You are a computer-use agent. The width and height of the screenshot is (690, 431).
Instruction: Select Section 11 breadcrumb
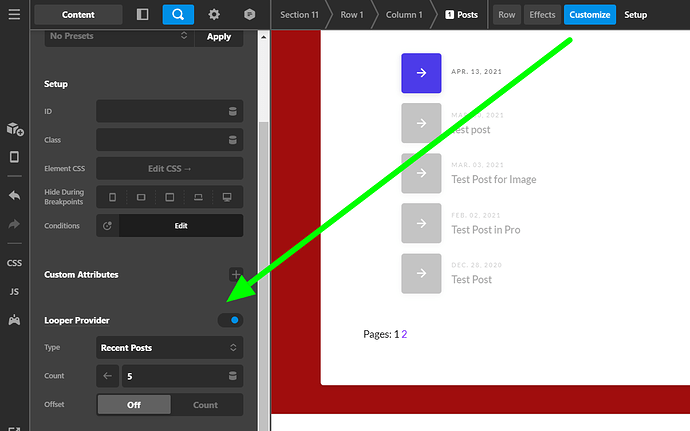pyautogui.click(x=299, y=15)
